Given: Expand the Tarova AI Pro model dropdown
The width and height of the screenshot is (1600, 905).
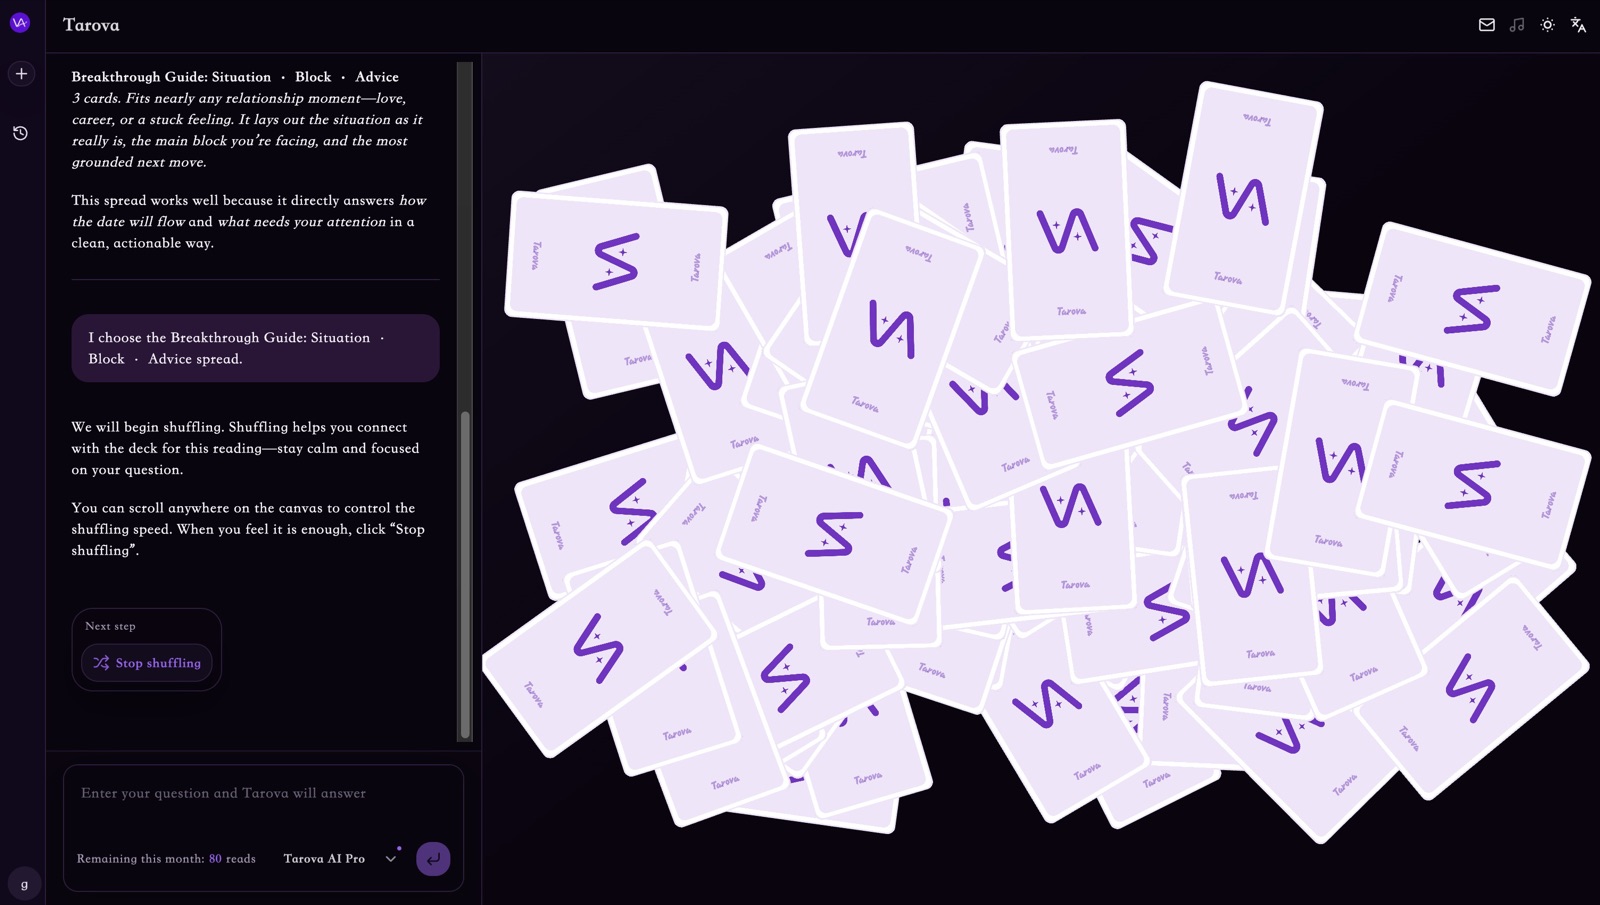Looking at the screenshot, I should (340, 859).
